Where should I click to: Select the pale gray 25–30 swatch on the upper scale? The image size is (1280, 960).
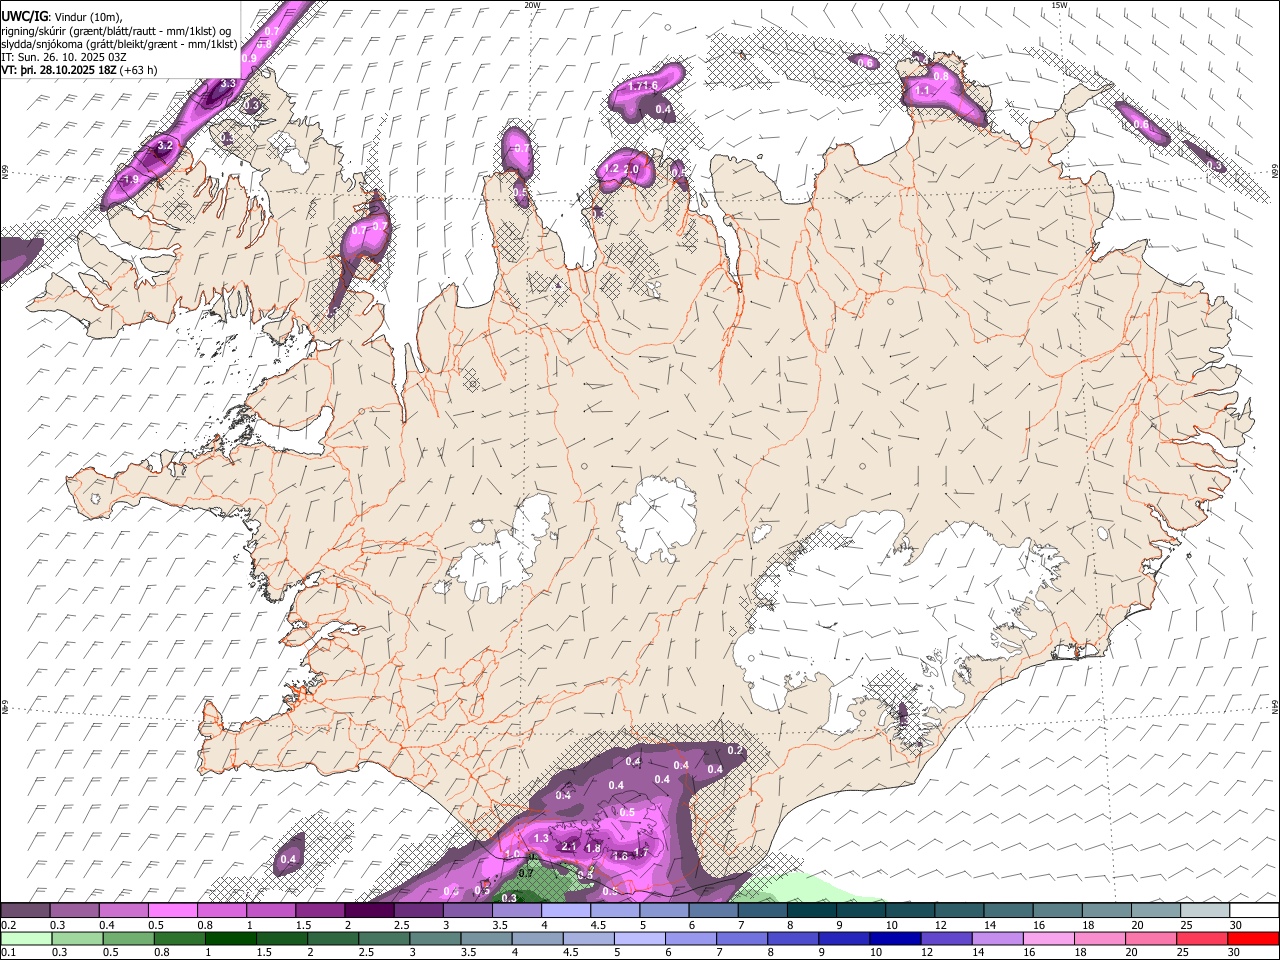(x=1205, y=910)
